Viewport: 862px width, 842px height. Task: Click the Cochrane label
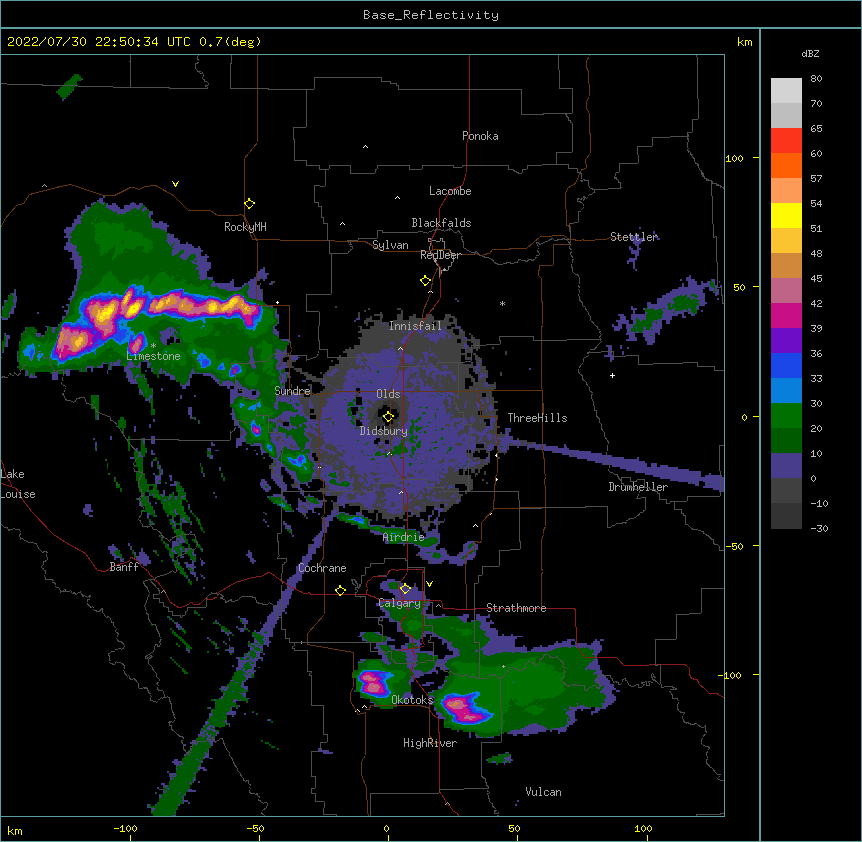(322, 568)
